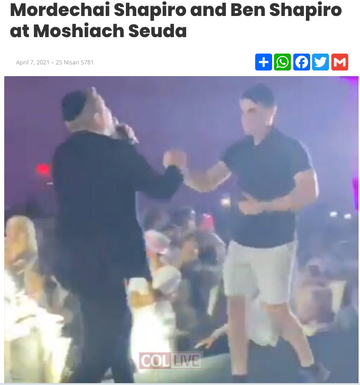The height and width of the screenshot is (385, 360).
Task: Select the April 7, 2021 publication date
Action: pyautogui.click(x=33, y=62)
